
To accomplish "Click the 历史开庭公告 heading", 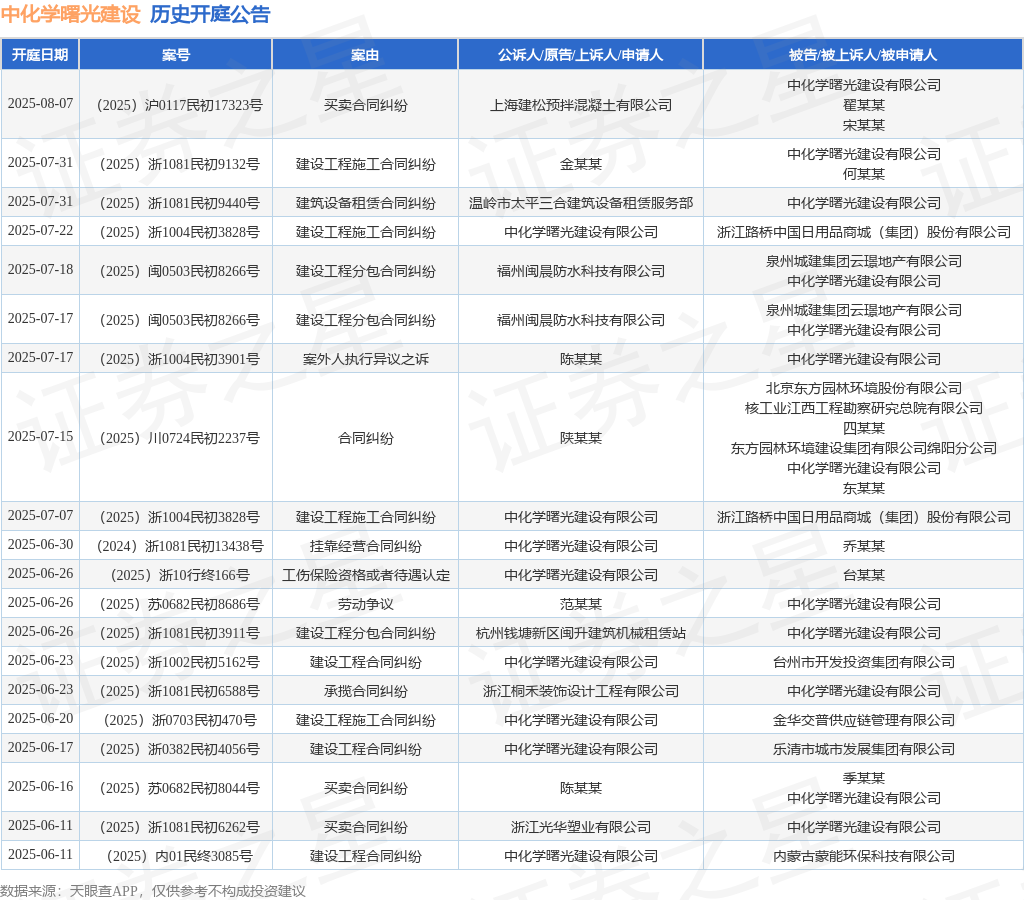I will point(210,14).
